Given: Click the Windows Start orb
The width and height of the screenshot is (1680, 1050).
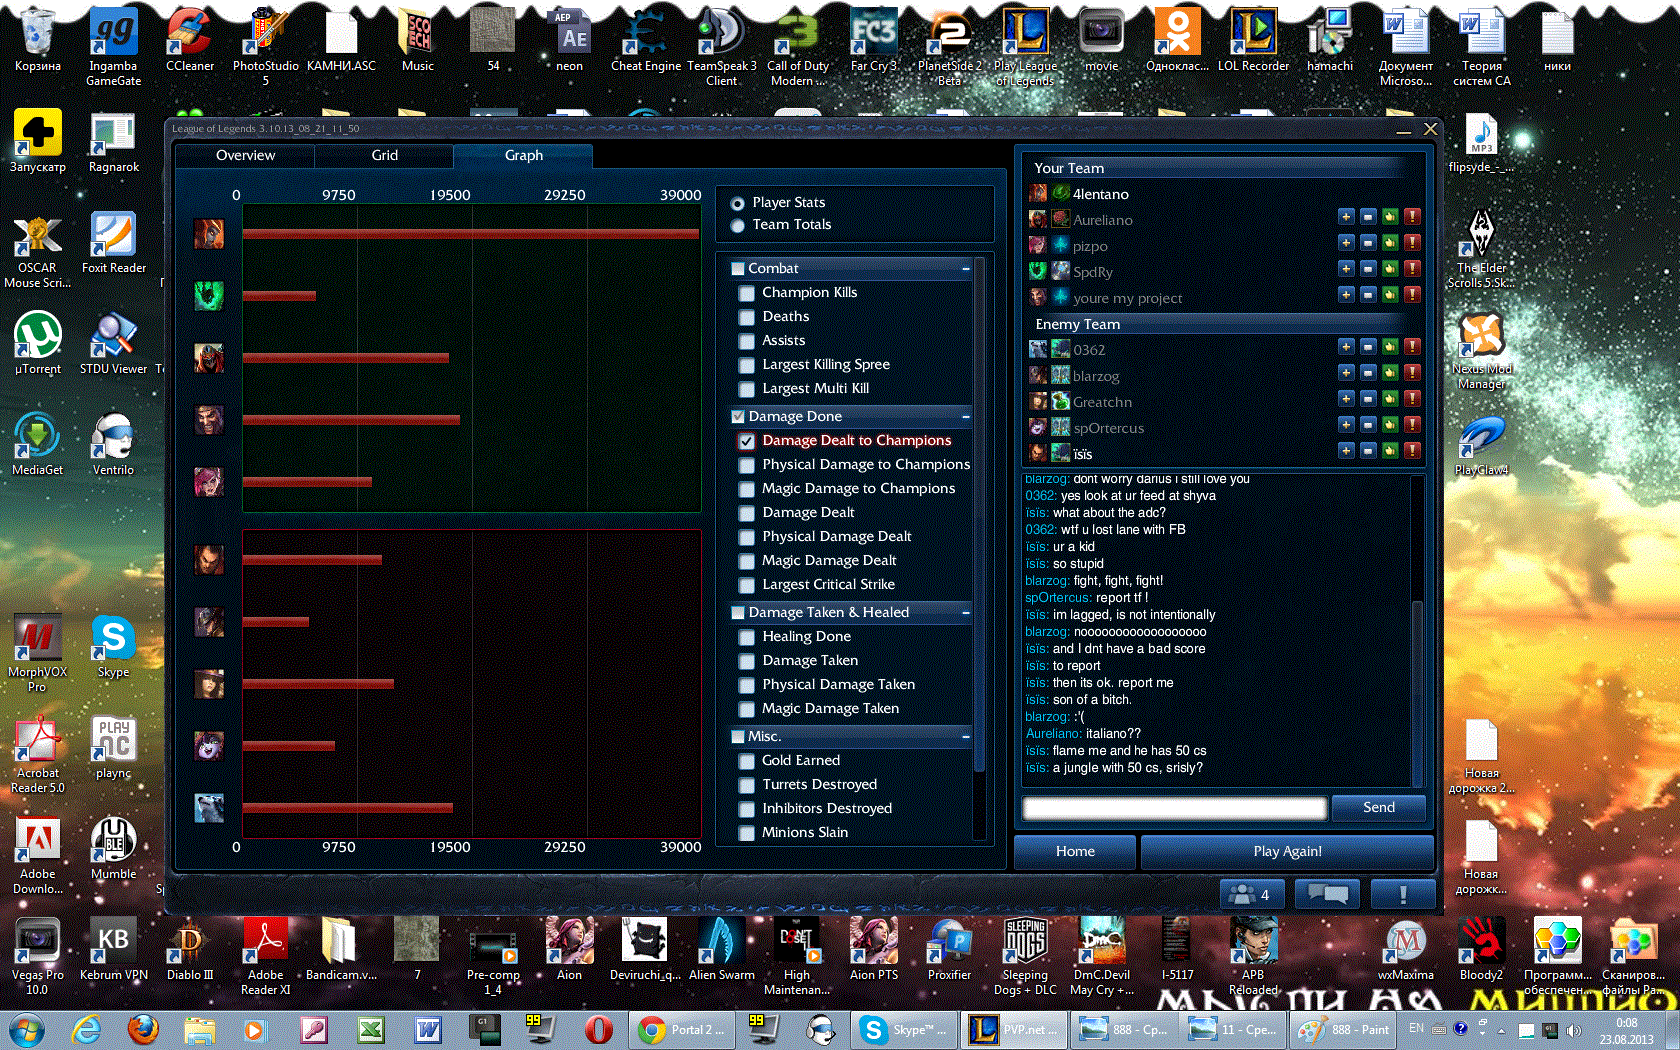Looking at the screenshot, I should 27,1029.
